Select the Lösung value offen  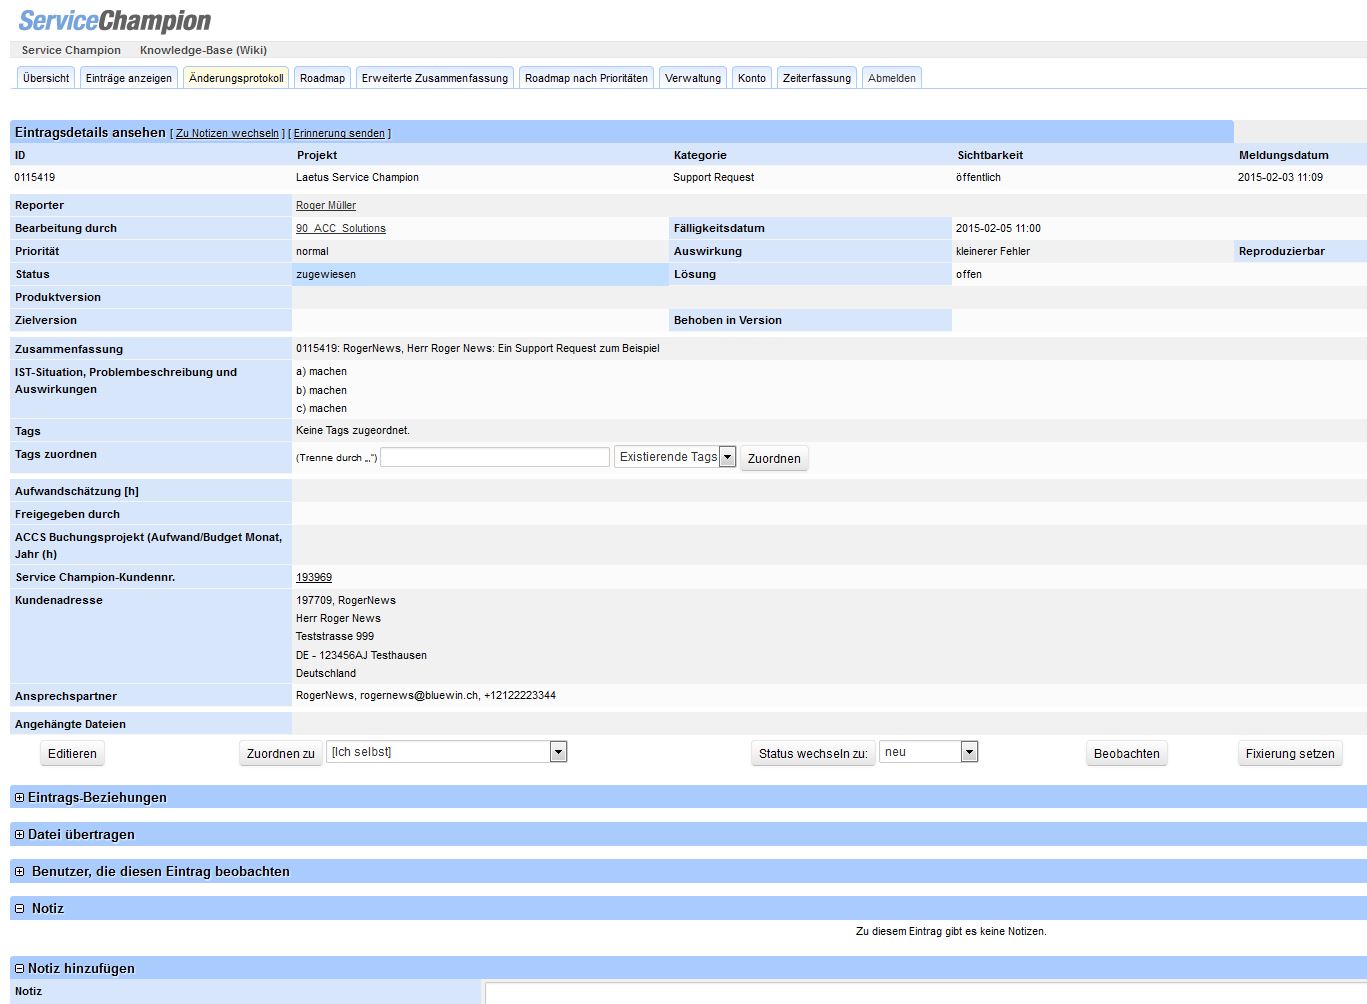click(969, 274)
